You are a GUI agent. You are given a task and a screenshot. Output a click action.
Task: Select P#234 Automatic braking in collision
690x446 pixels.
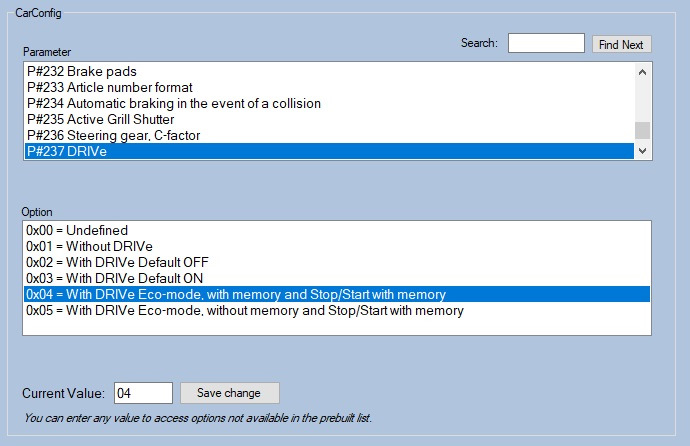click(173, 103)
